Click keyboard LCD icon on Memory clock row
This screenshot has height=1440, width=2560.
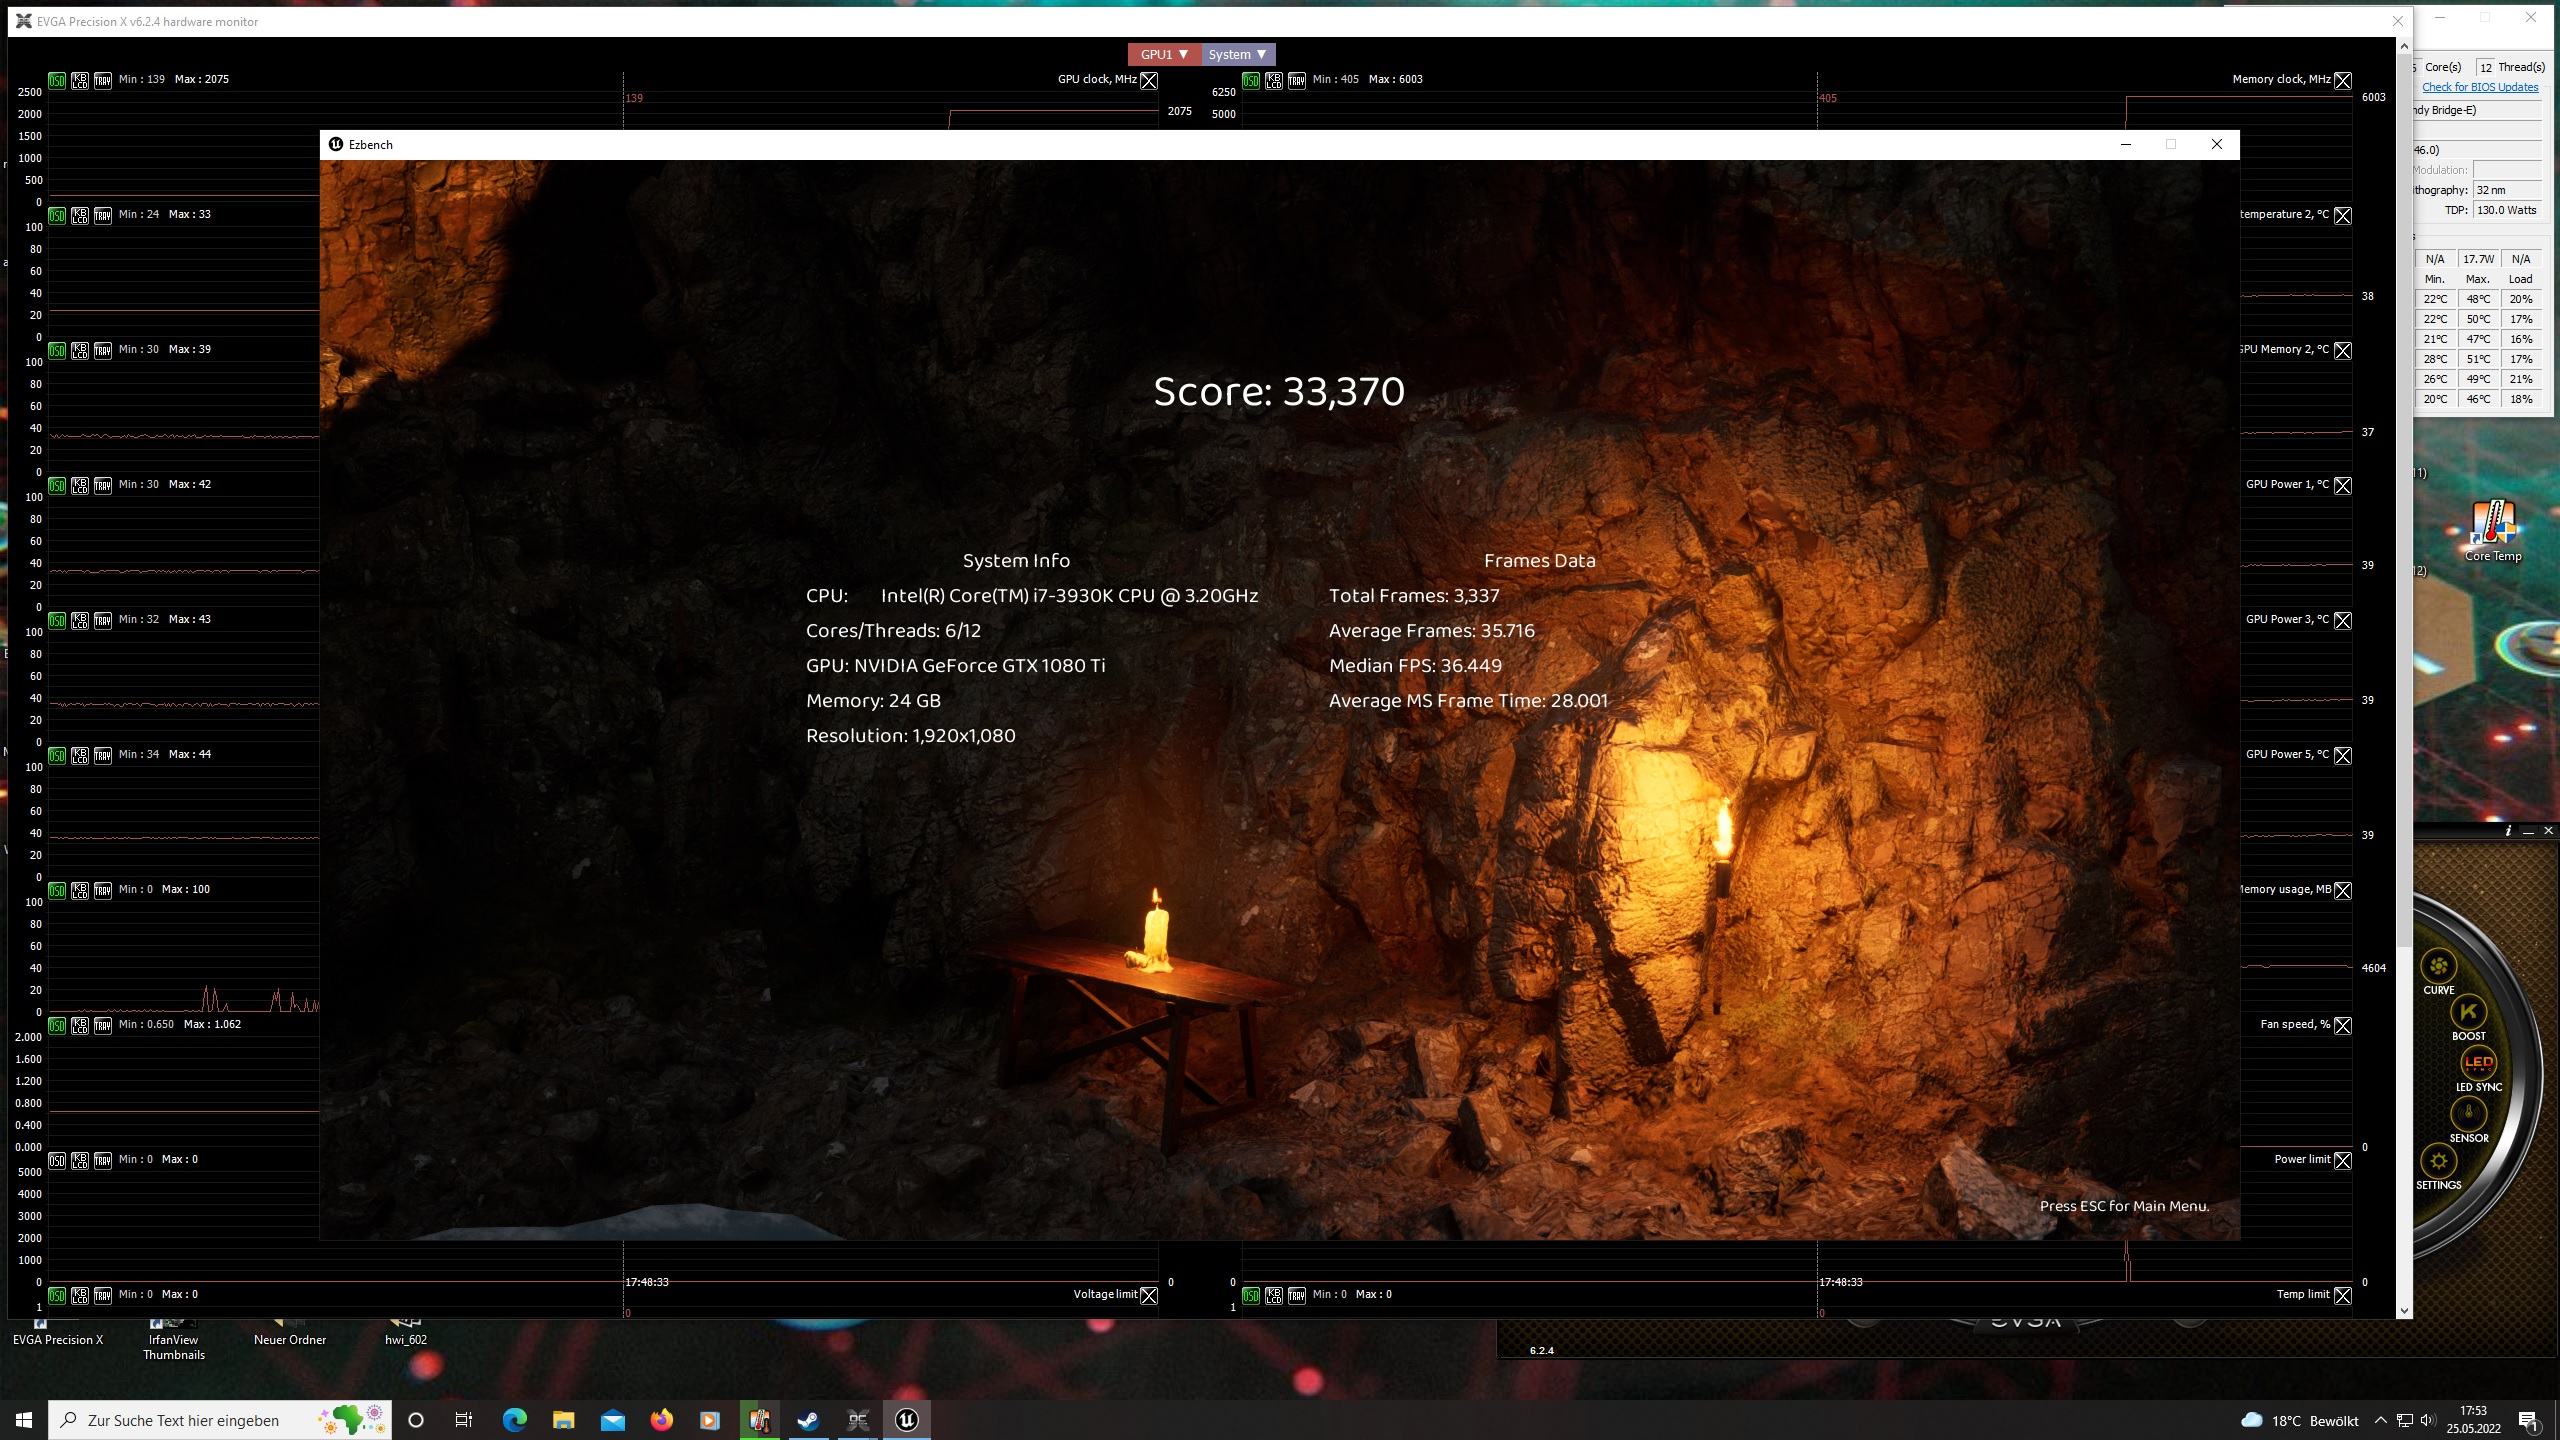pos(1274,80)
